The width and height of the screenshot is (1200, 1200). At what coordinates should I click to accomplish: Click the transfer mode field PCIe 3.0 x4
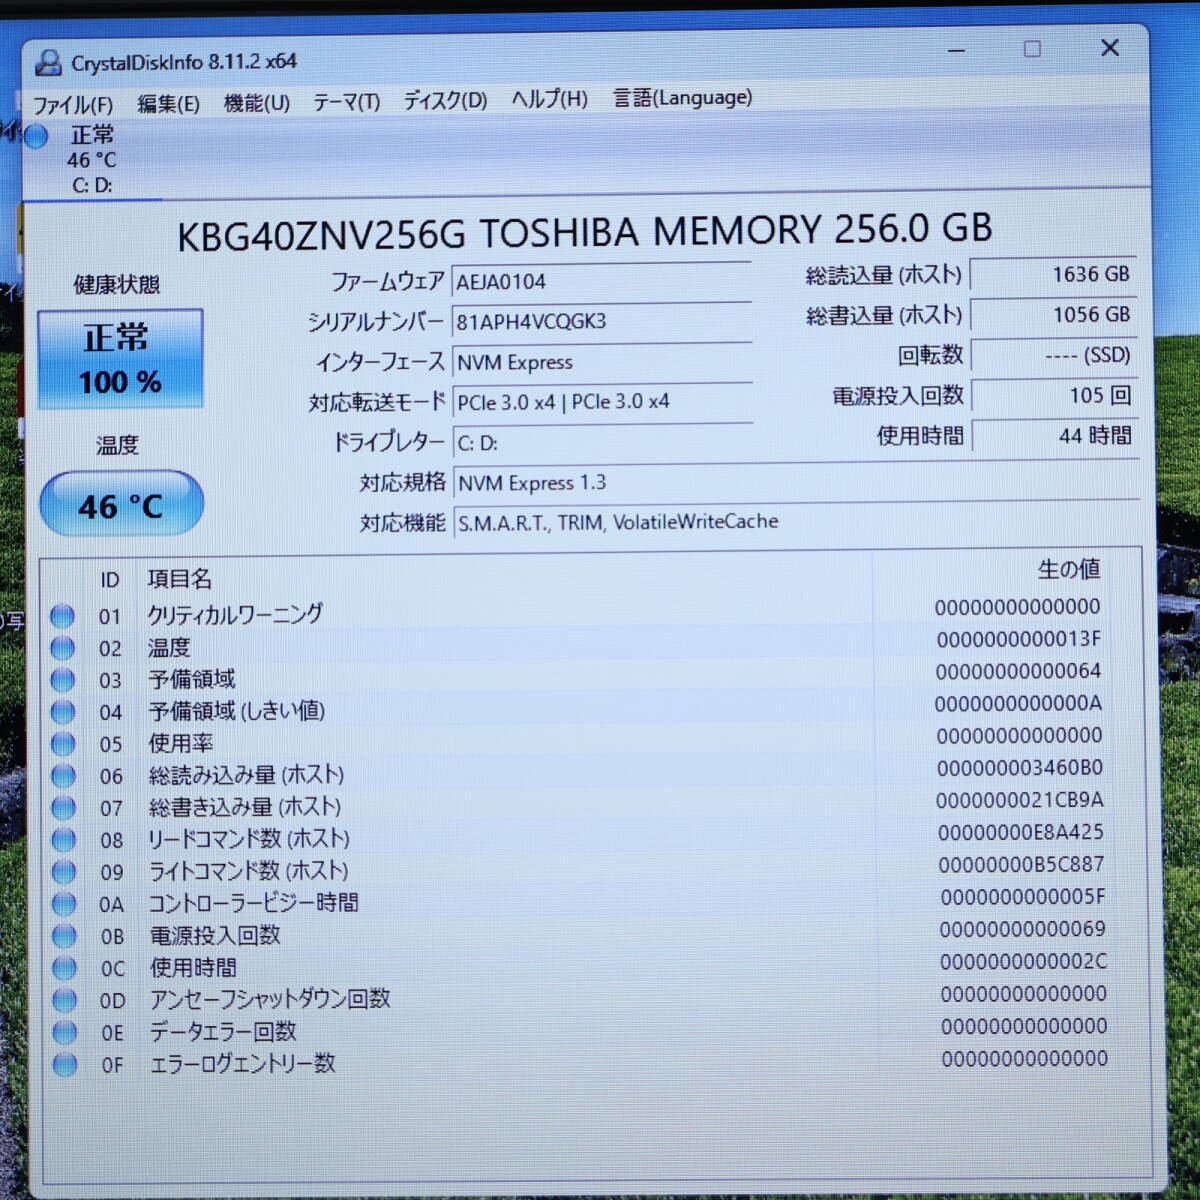coord(602,401)
